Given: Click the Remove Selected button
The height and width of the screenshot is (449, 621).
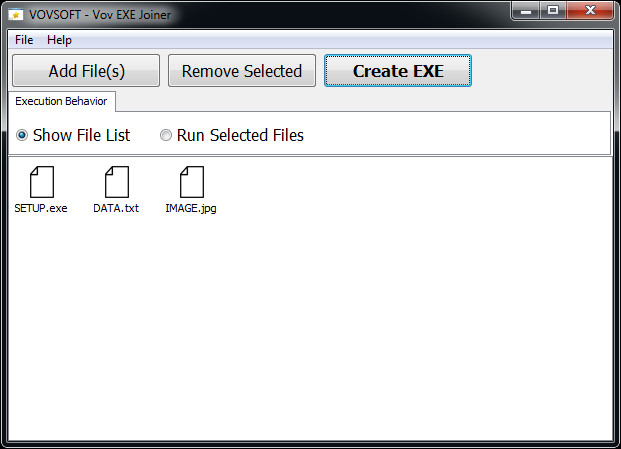Looking at the screenshot, I should pos(242,71).
